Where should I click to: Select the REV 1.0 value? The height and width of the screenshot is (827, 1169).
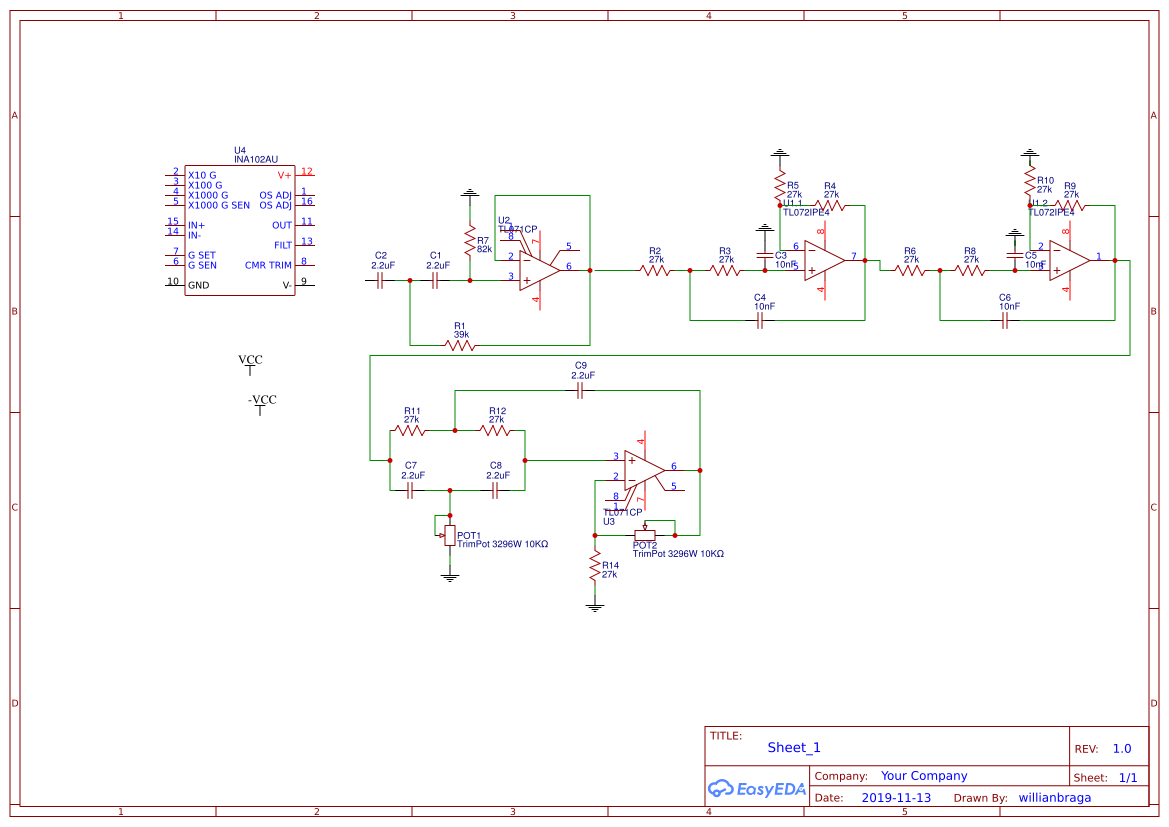coord(1121,749)
